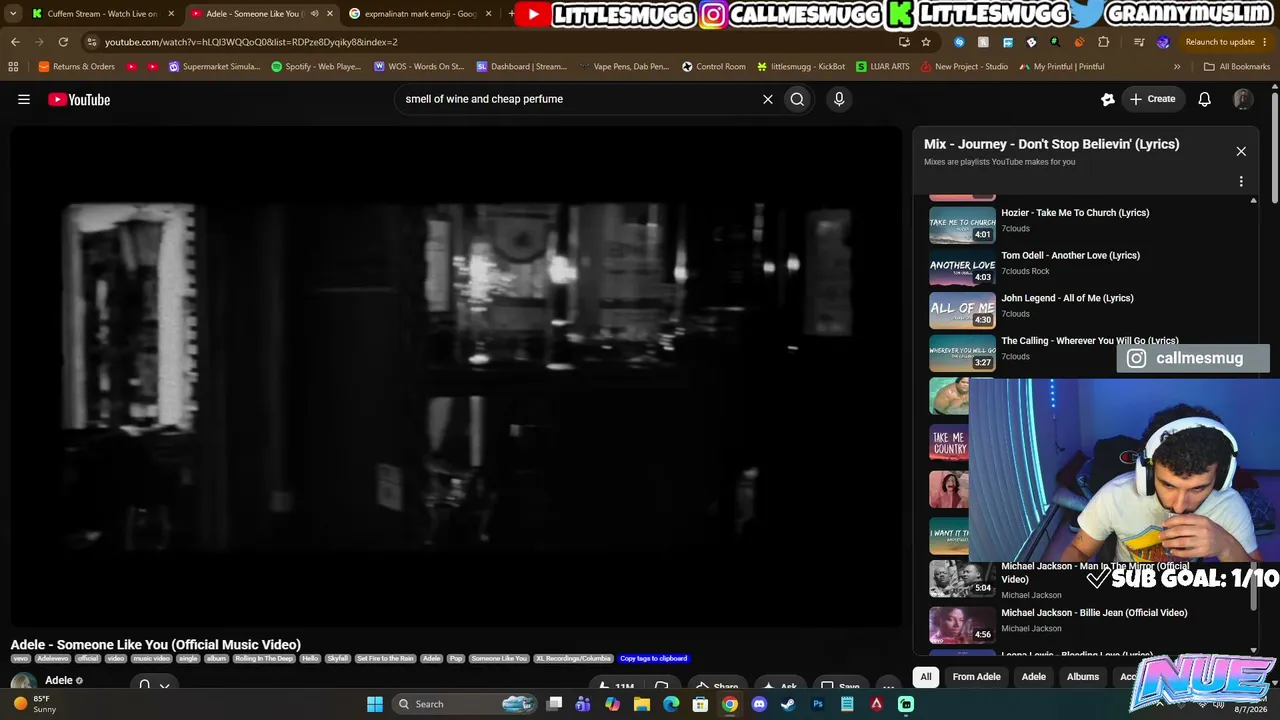
Task: Open File Explorer from the taskbar
Action: (642, 704)
